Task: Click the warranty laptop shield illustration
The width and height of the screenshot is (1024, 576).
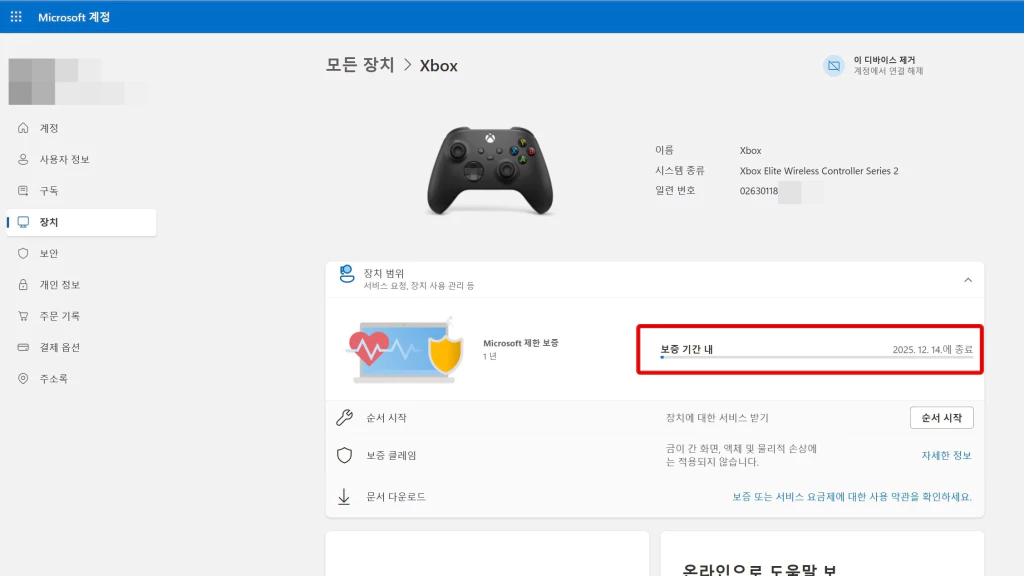Action: point(405,350)
